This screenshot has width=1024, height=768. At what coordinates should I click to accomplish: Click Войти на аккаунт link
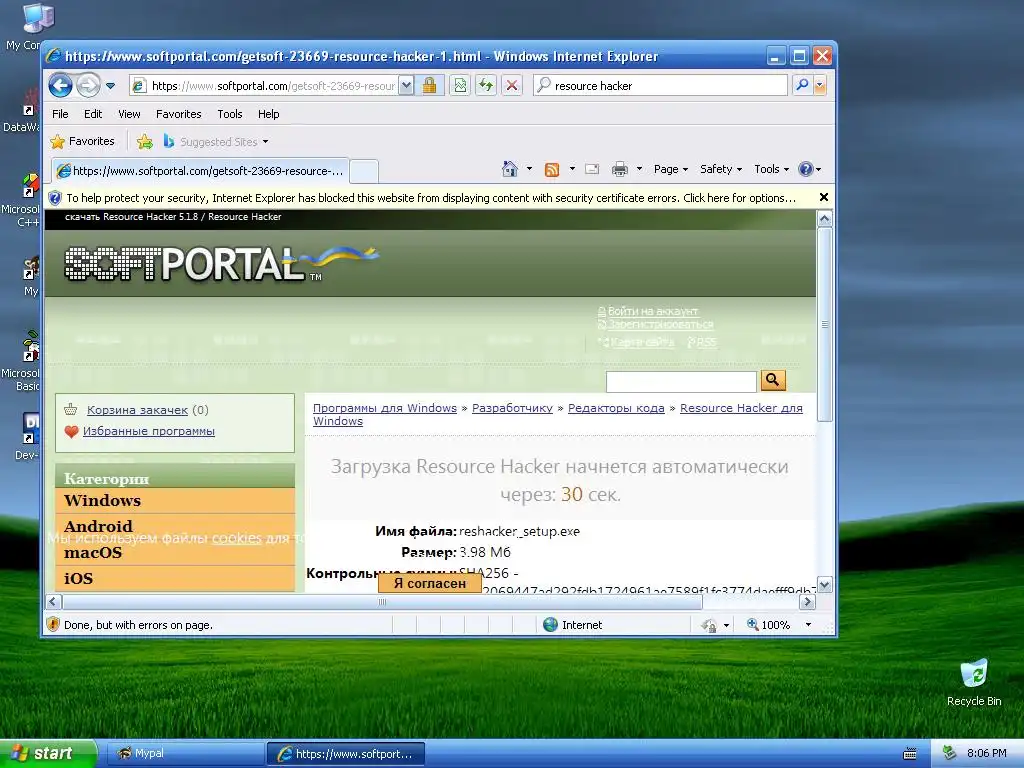click(x=653, y=312)
